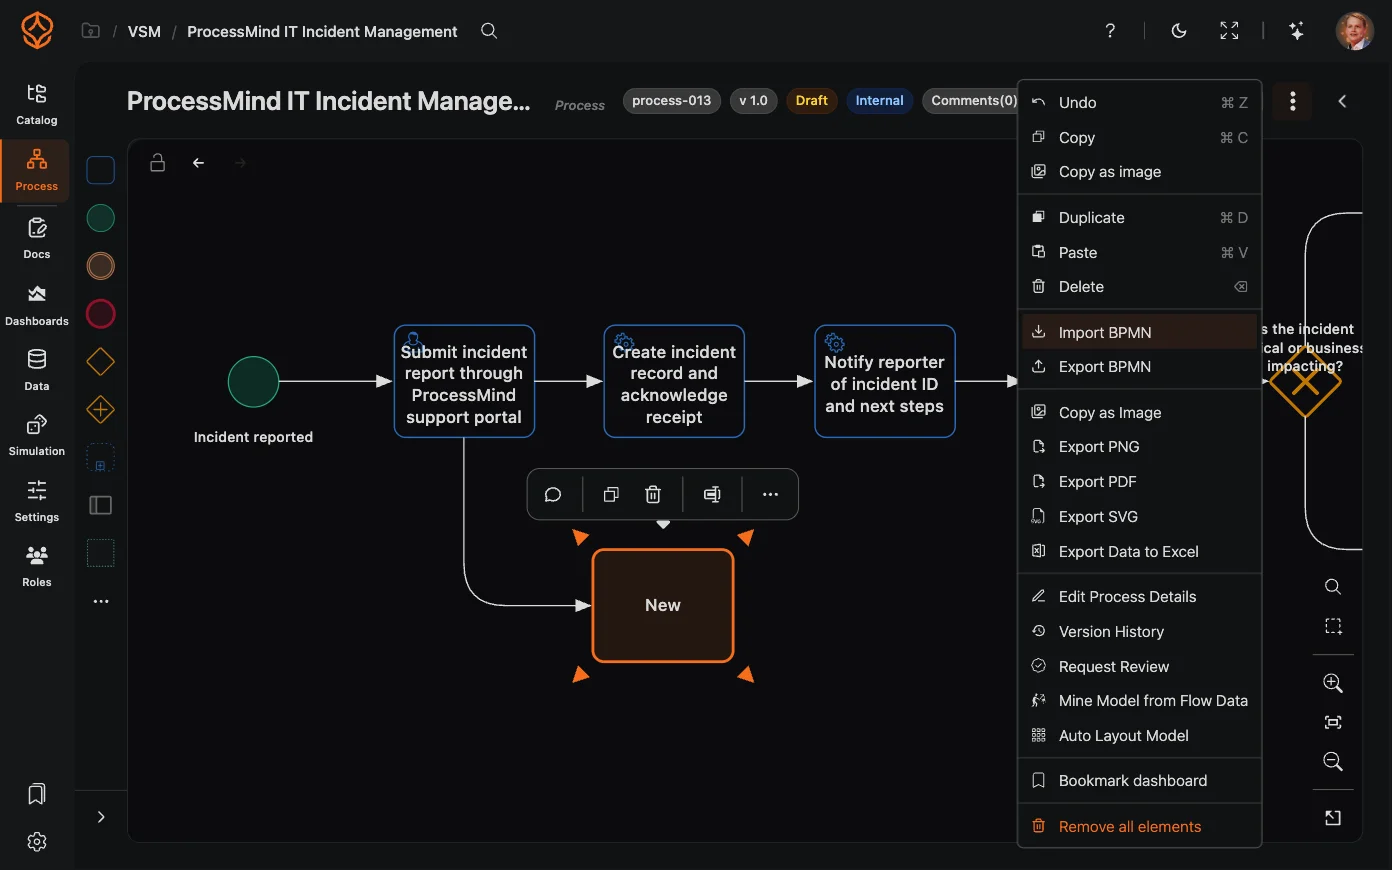Viewport: 1392px width, 870px height.
Task: Select the red end event shape
Action: tap(101, 314)
